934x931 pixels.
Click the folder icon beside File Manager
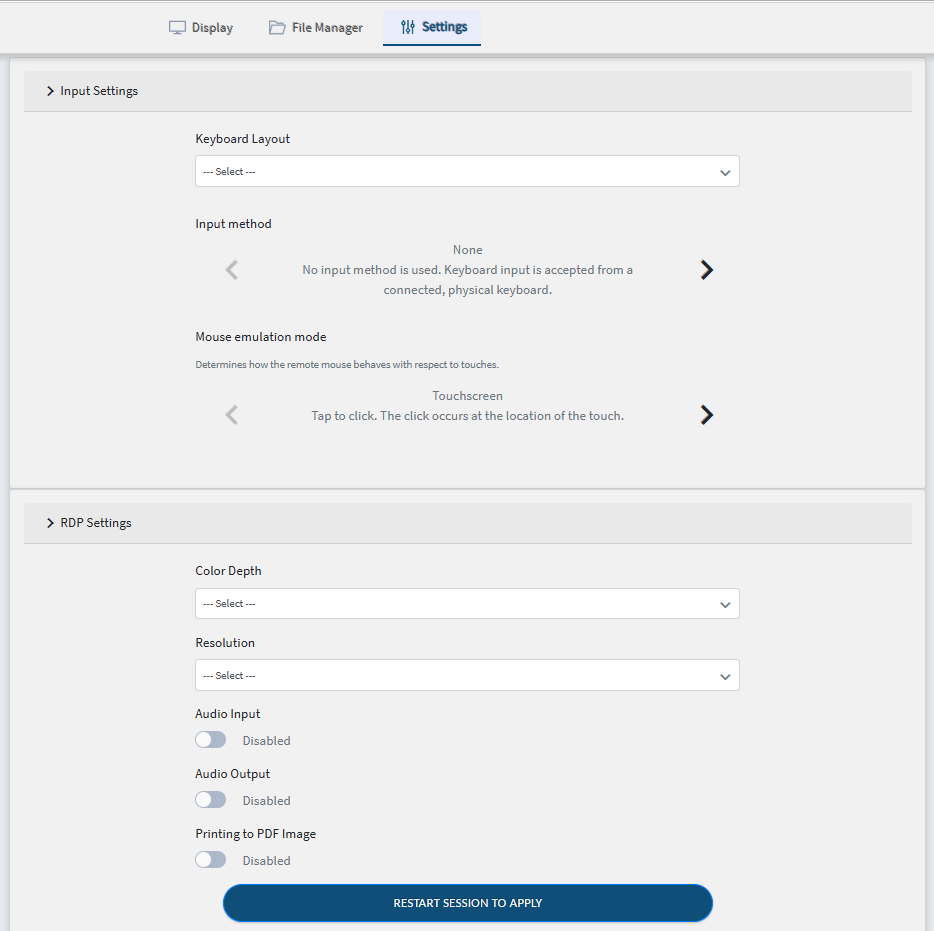tap(277, 28)
